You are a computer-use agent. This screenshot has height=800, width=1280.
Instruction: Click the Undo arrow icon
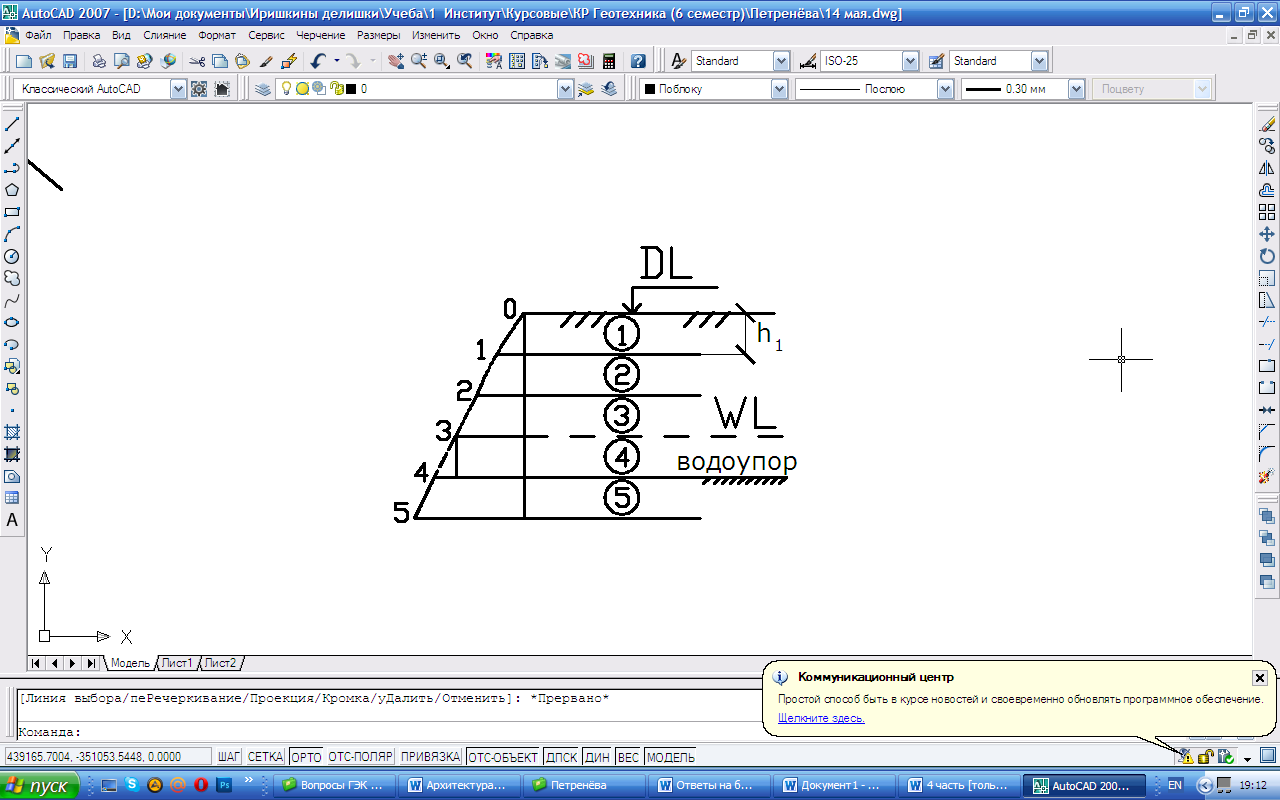[x=318, y=61]
